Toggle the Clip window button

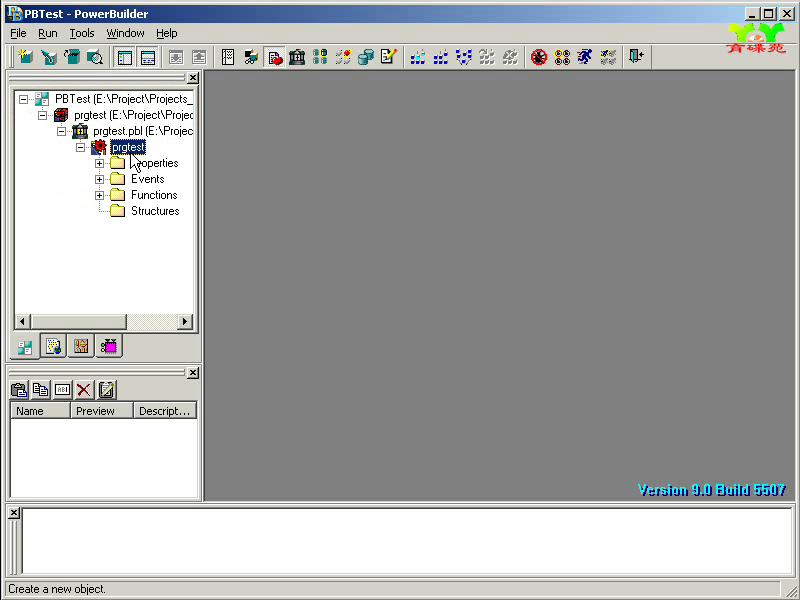click(274, 57)
